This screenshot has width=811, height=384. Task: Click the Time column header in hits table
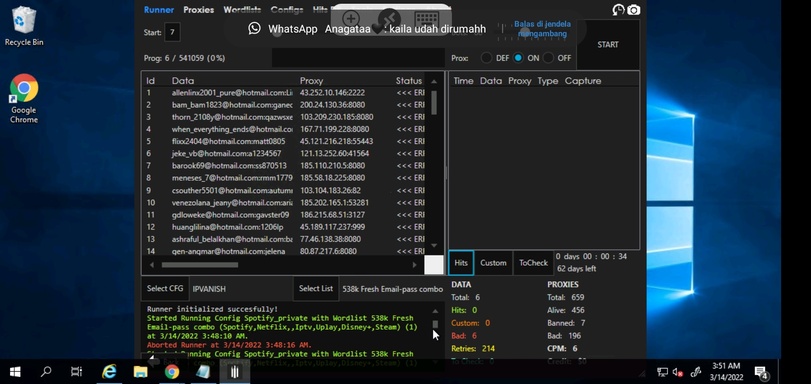(x=463, y=81)
